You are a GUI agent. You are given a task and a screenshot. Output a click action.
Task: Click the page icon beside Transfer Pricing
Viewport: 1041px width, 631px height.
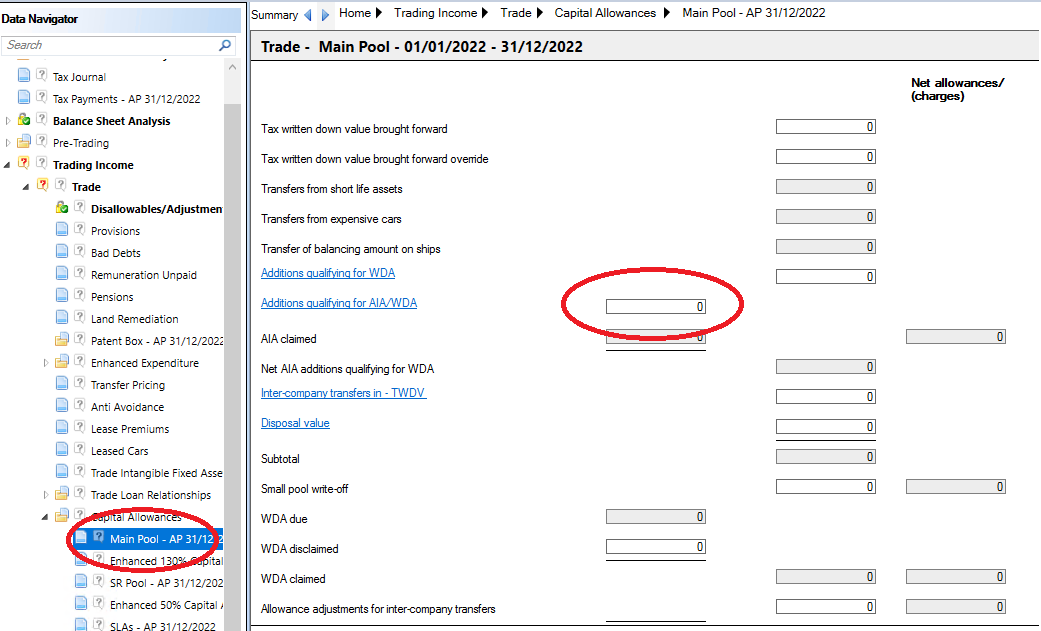(x=62, y=383)
